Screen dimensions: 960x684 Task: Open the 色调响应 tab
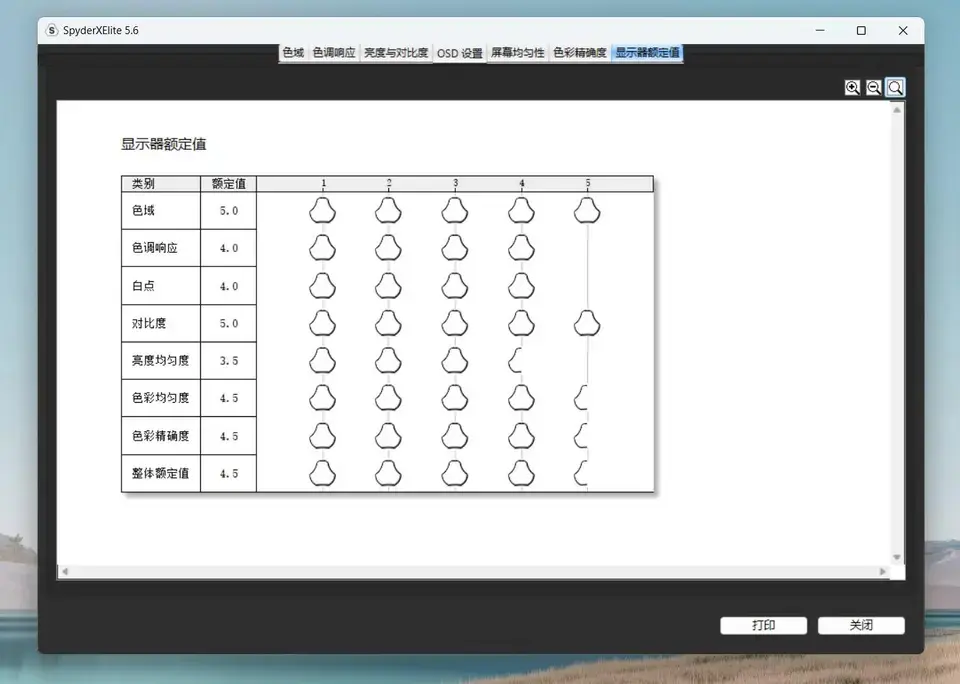tap(334, 53)
